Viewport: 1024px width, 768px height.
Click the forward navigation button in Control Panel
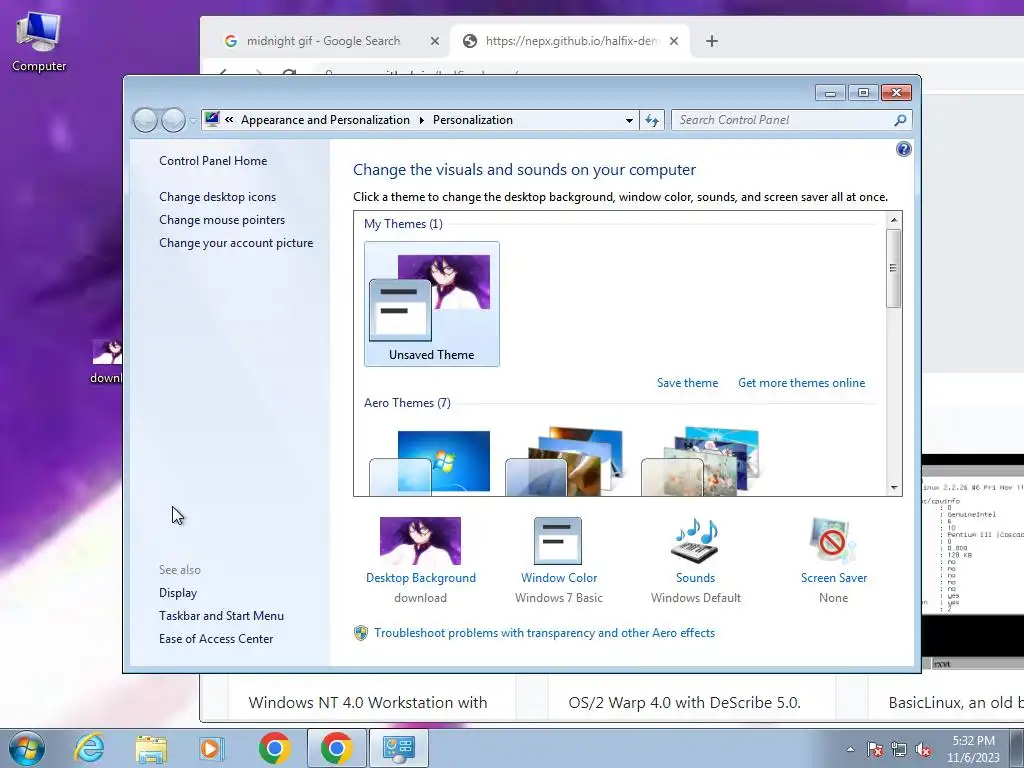(x=173, y=120)
